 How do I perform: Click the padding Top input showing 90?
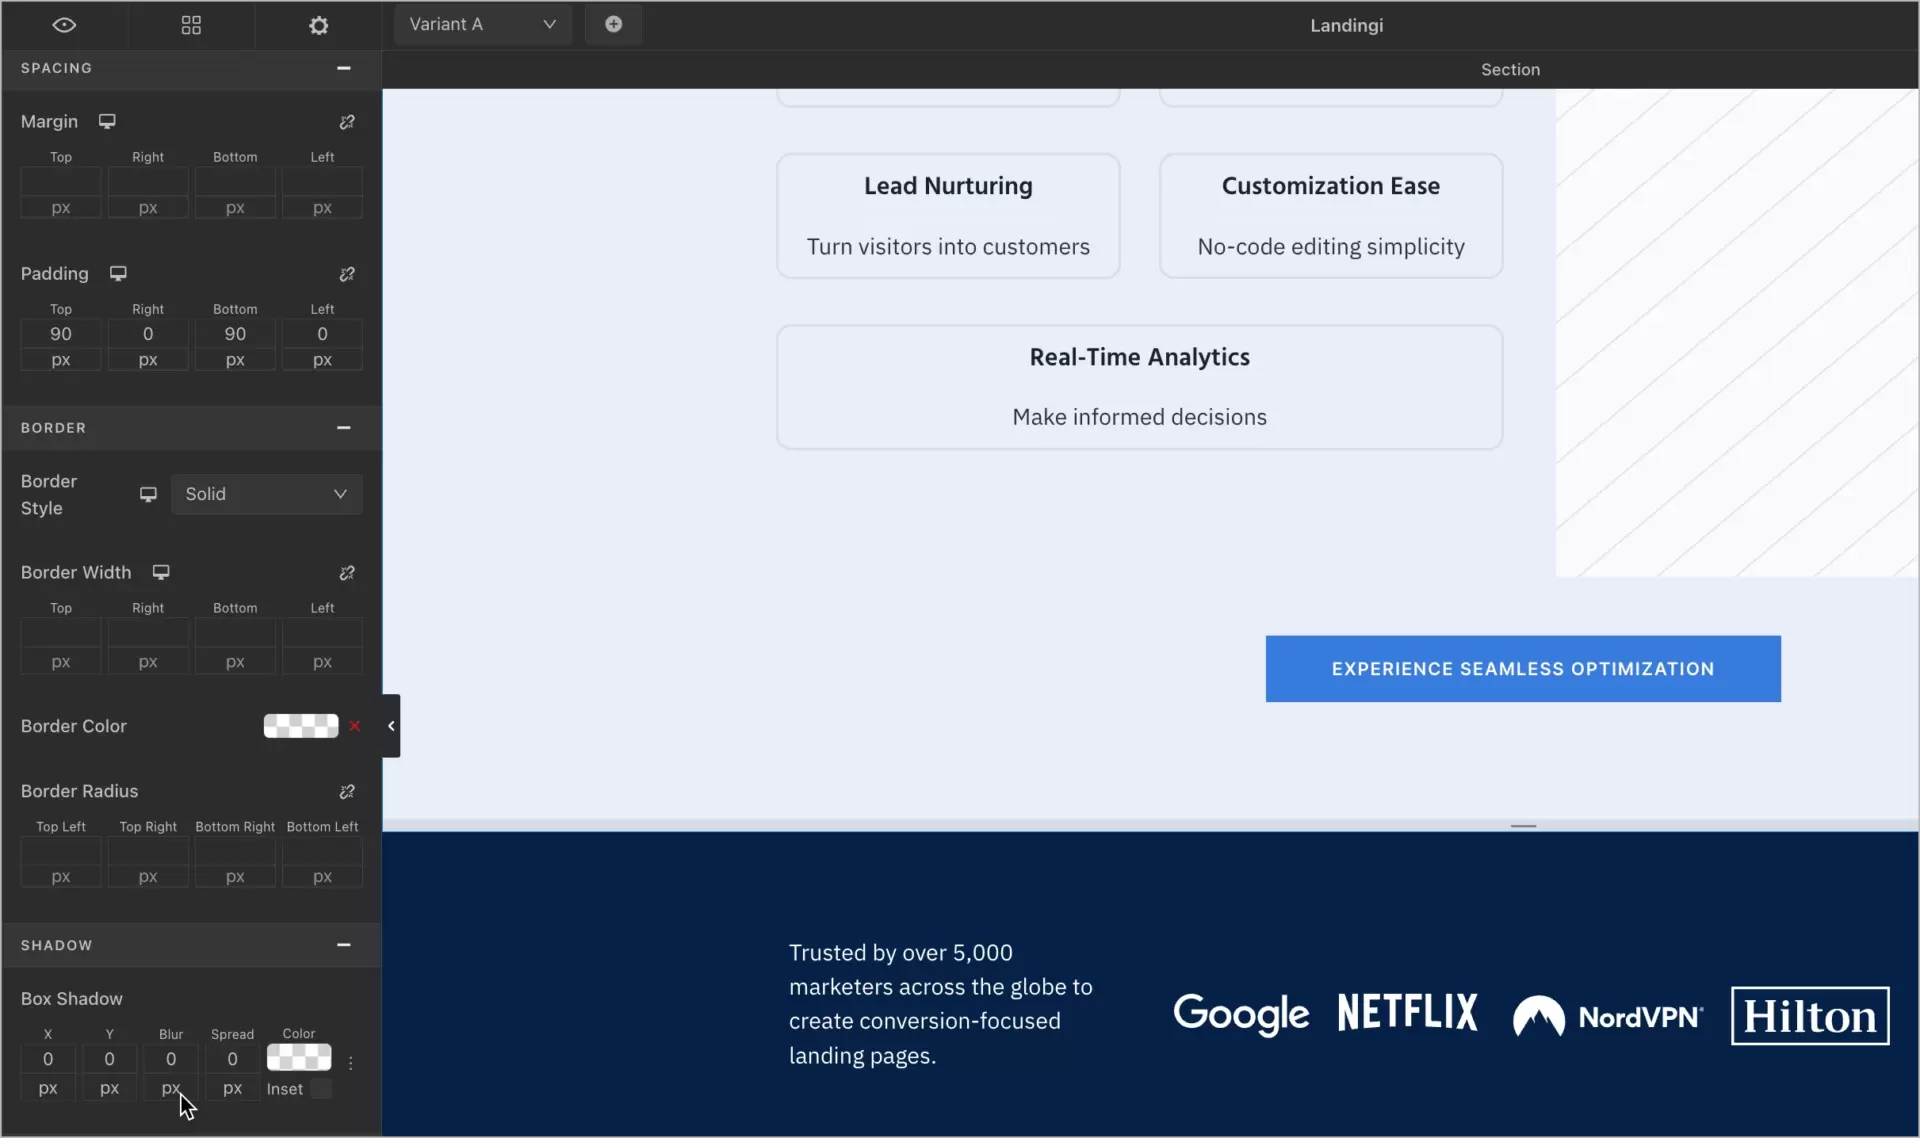(x=60, y=334)
